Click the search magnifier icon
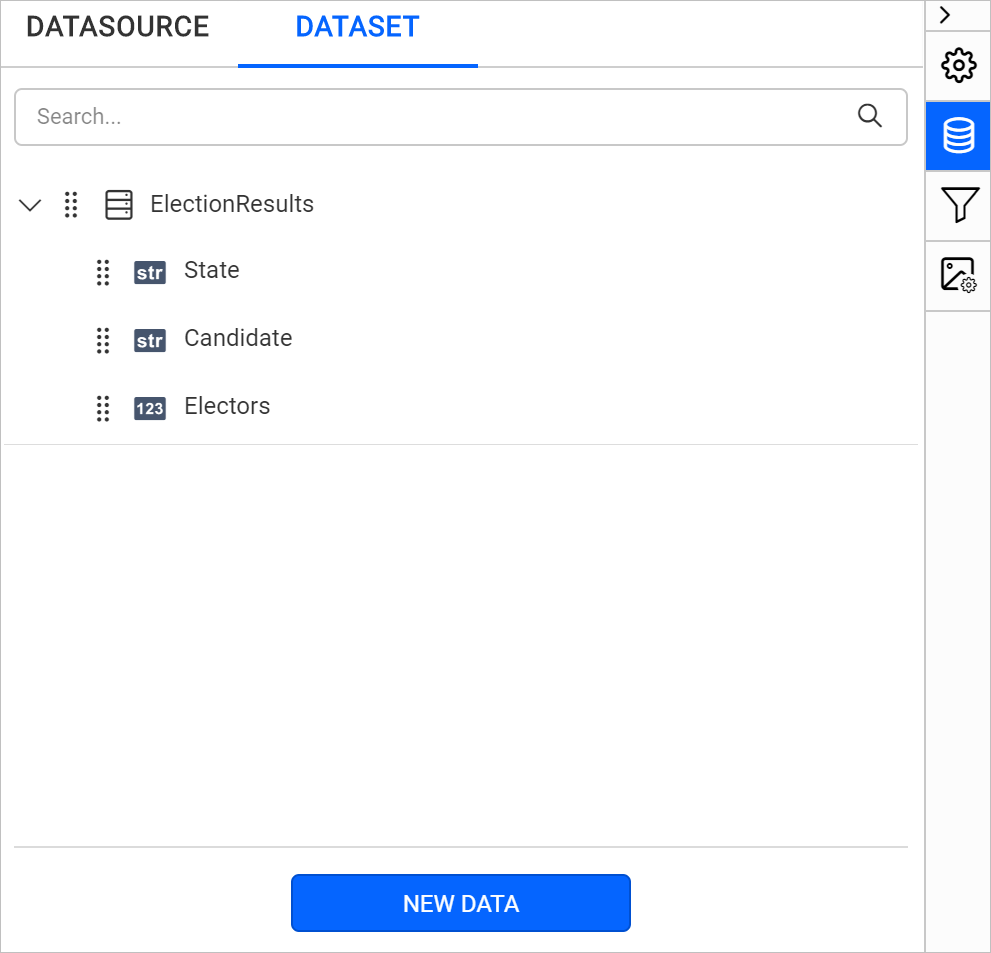Image resolution: width=991 pixels, height=953 pixels. pyautogui.click(x=870, y=116)
